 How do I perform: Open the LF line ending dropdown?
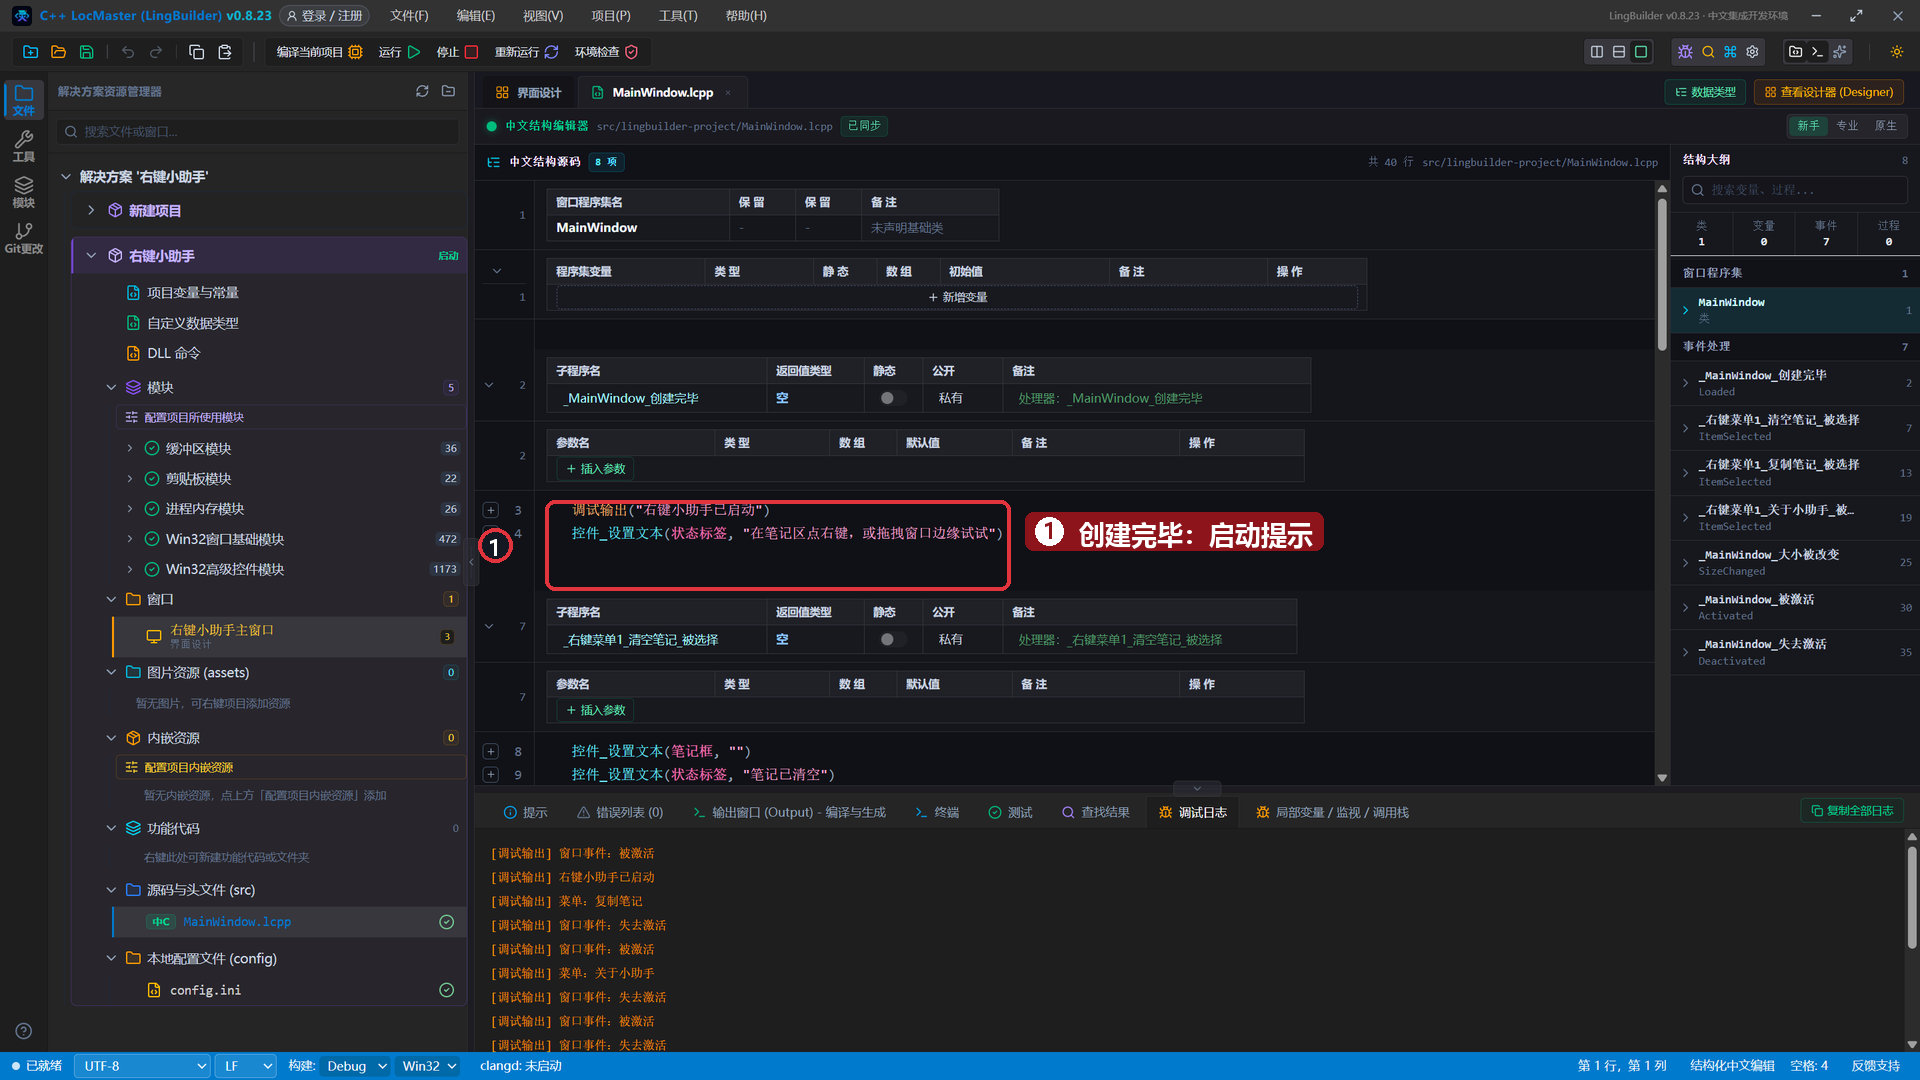(246, 1066)
